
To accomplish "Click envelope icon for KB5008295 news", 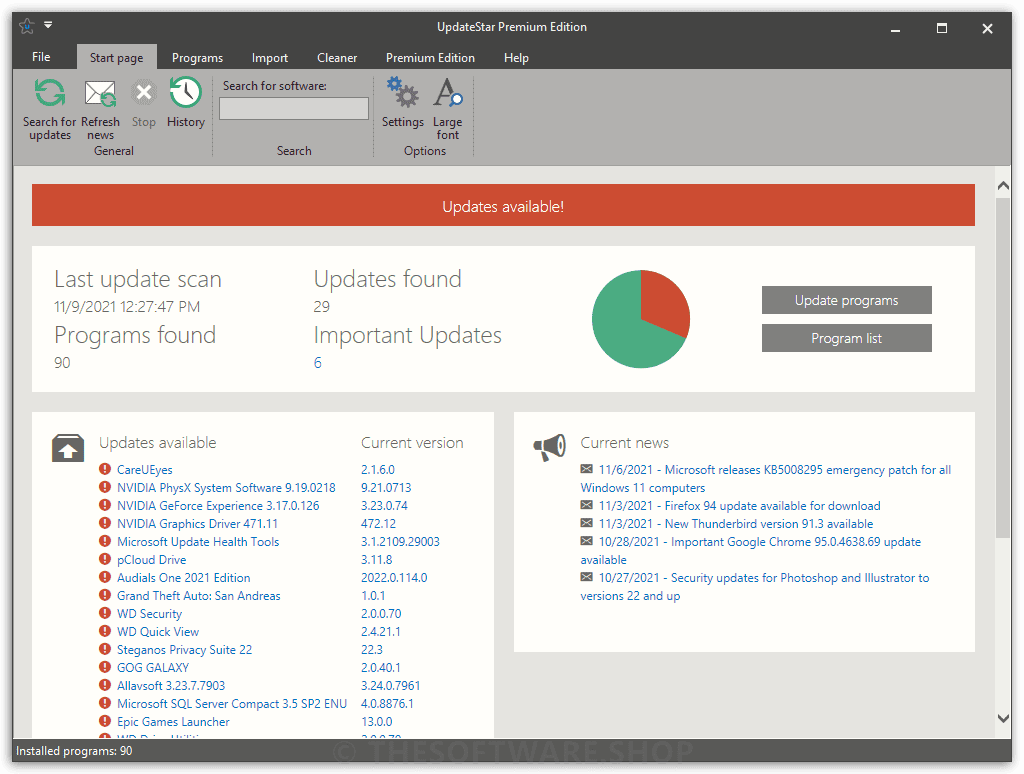I will click(586, 469).
